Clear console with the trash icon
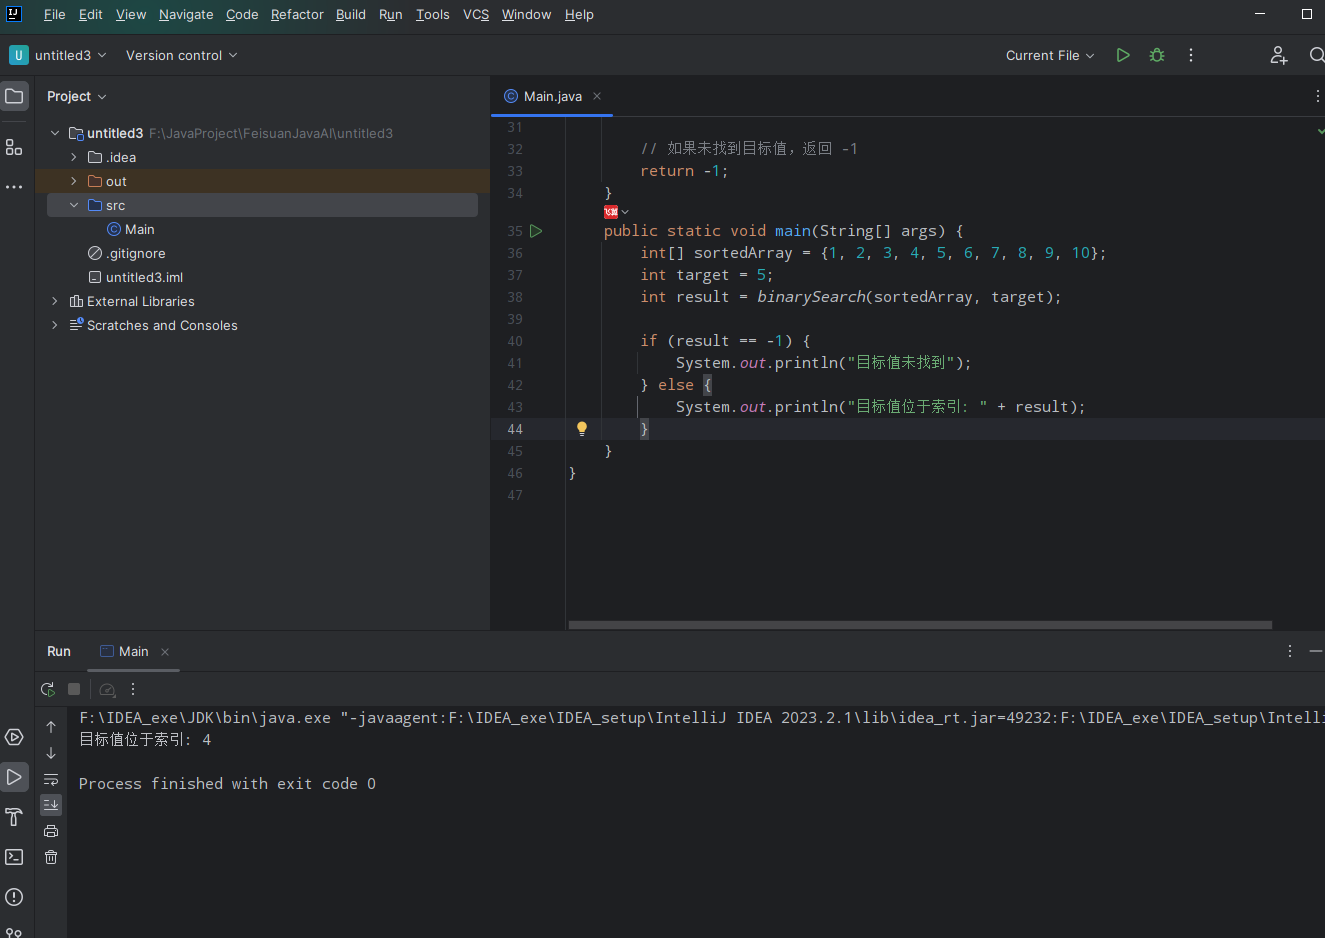Screen dimensions: 1325x938 51,857
